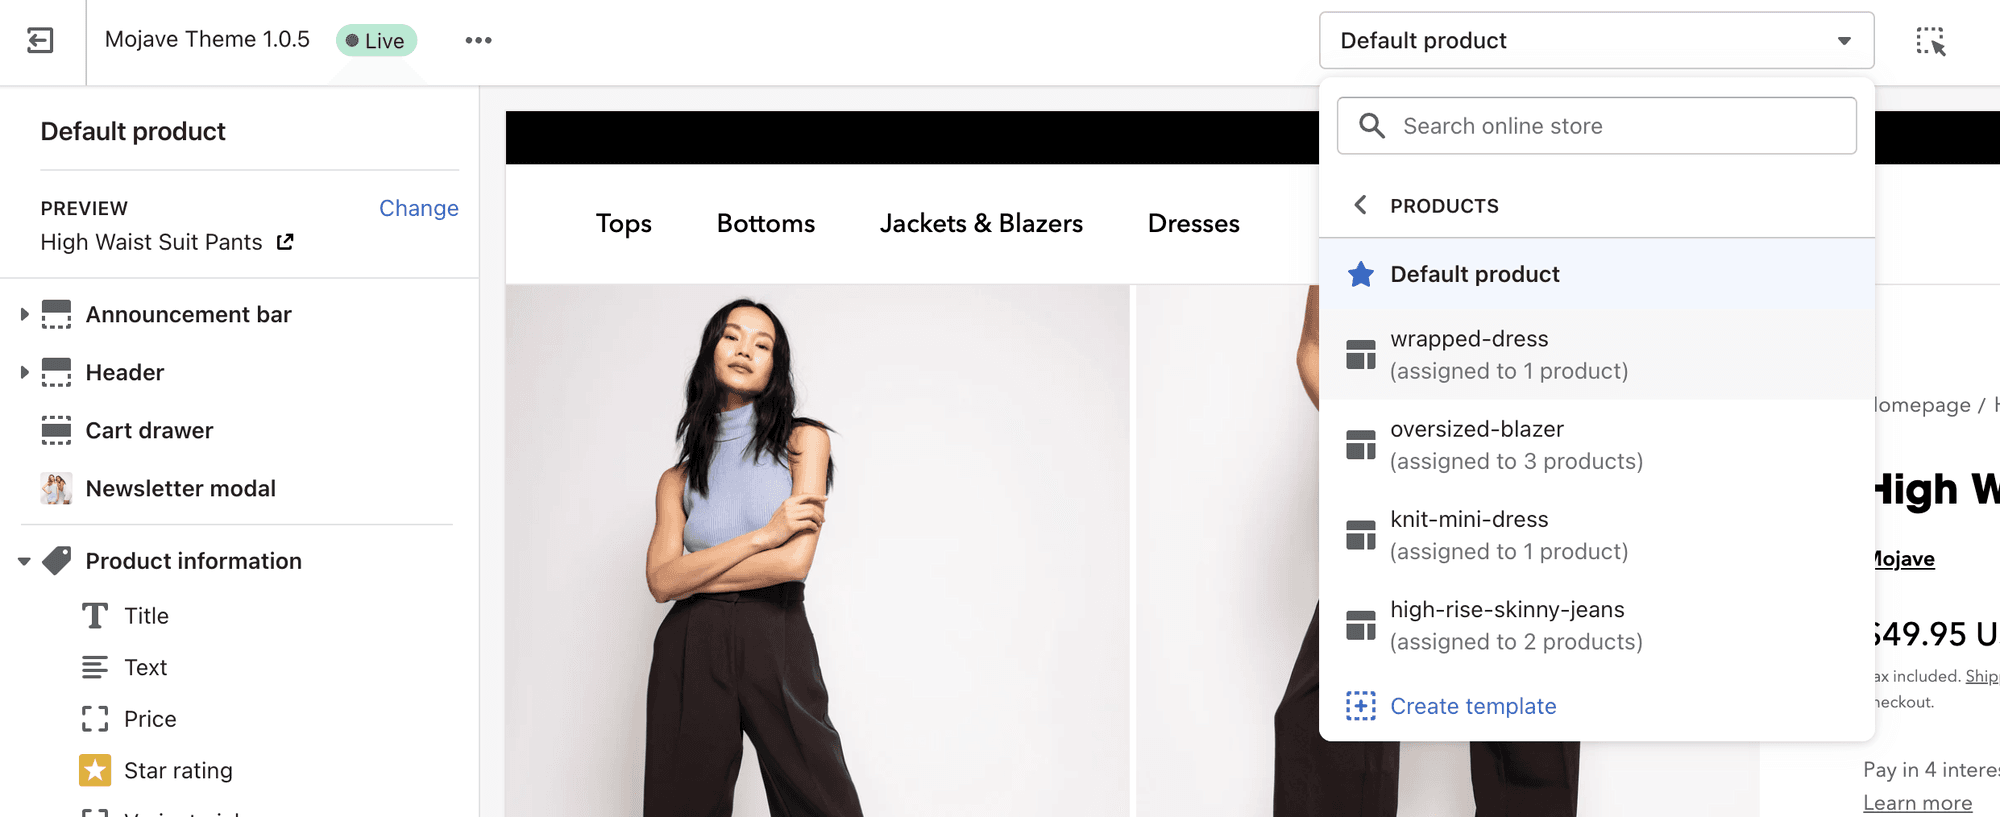Click the high-rise-skinny-jeans template icon
The width and height of the screenshot is (2000, 817).
click(1360, 624)
